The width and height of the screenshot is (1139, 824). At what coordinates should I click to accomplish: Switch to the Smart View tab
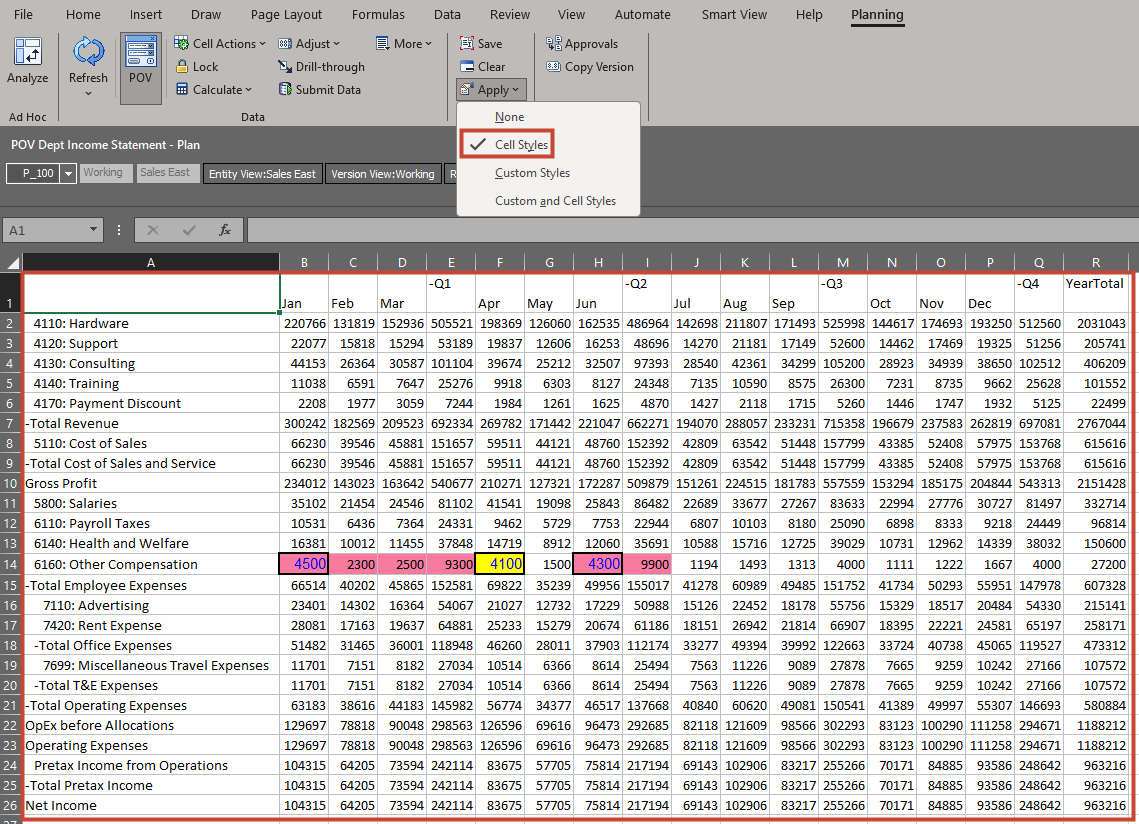coord(734,15)
